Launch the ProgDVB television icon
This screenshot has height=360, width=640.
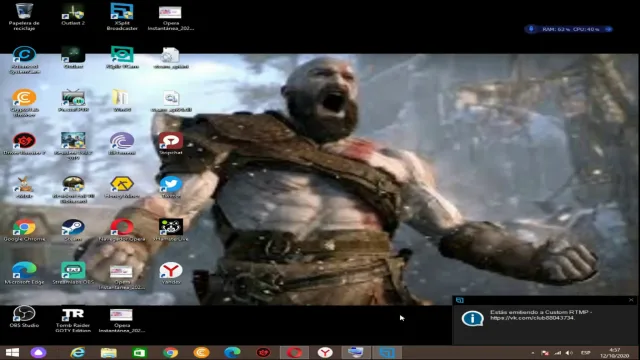point(73,100)
